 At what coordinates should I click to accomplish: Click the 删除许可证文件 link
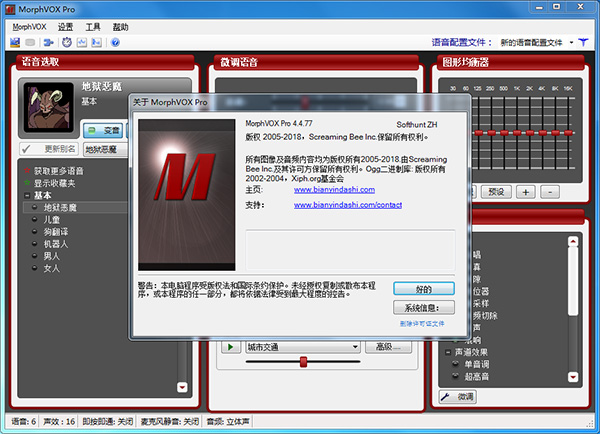coord(422,324)
